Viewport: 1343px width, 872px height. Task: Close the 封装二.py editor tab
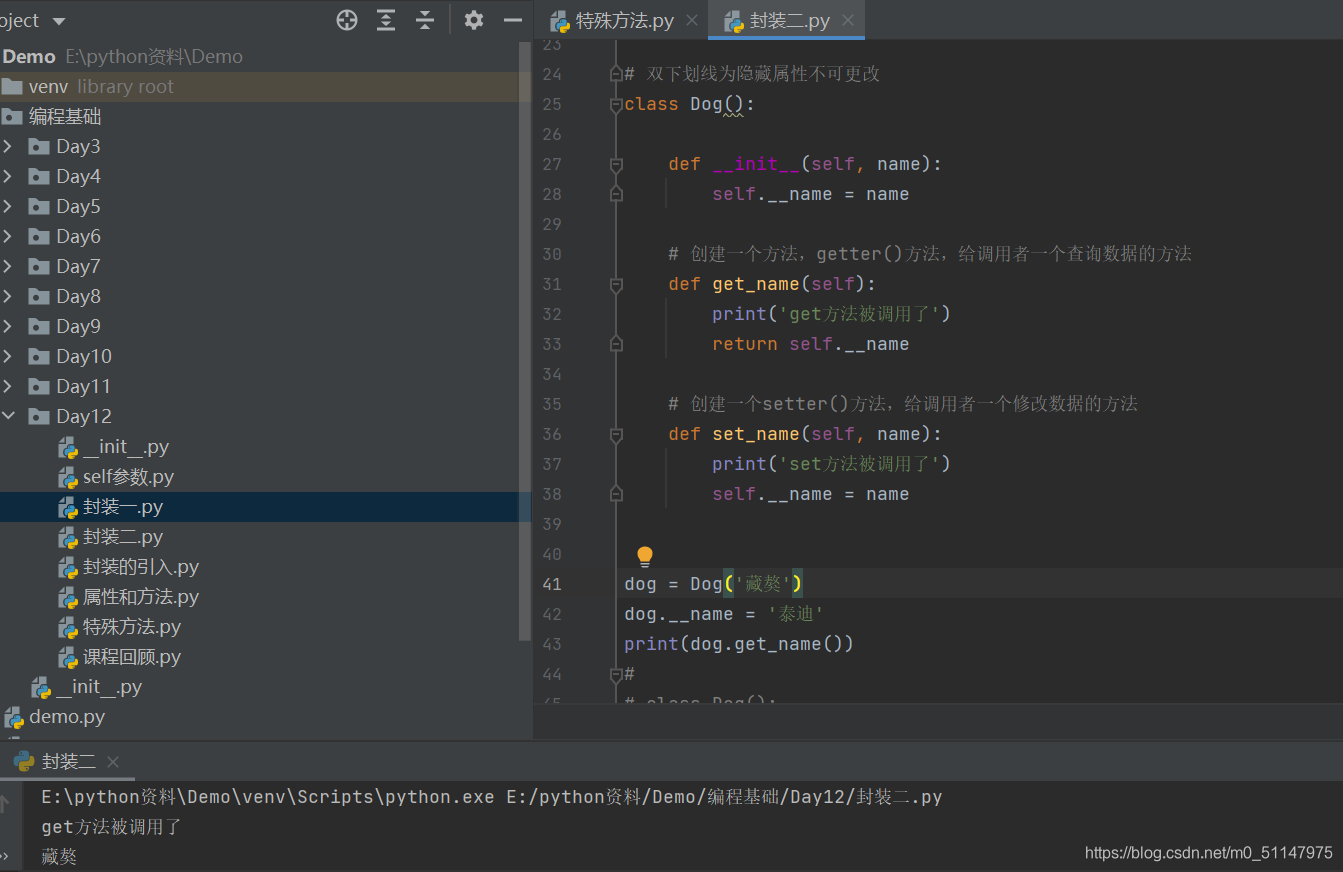(848, 20)
